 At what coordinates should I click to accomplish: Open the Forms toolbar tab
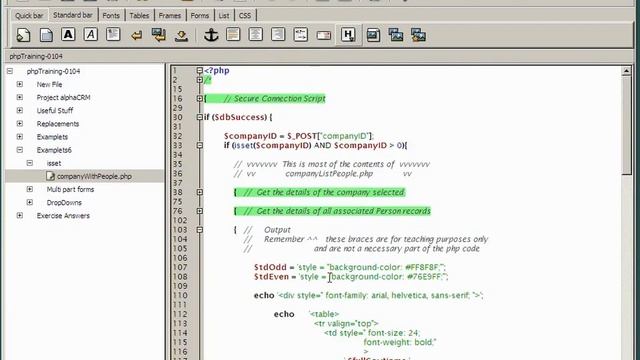pyautogui.click(x=200, y=16)
